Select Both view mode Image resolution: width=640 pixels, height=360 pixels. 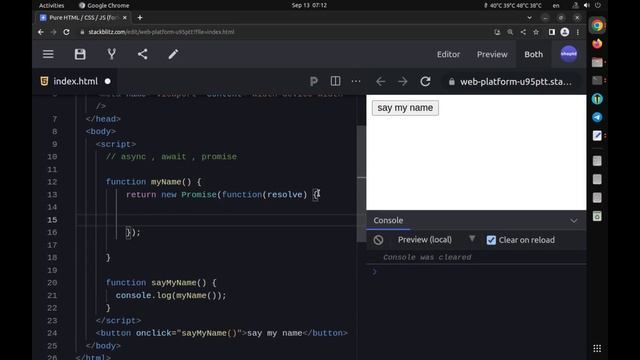point(533,54)
